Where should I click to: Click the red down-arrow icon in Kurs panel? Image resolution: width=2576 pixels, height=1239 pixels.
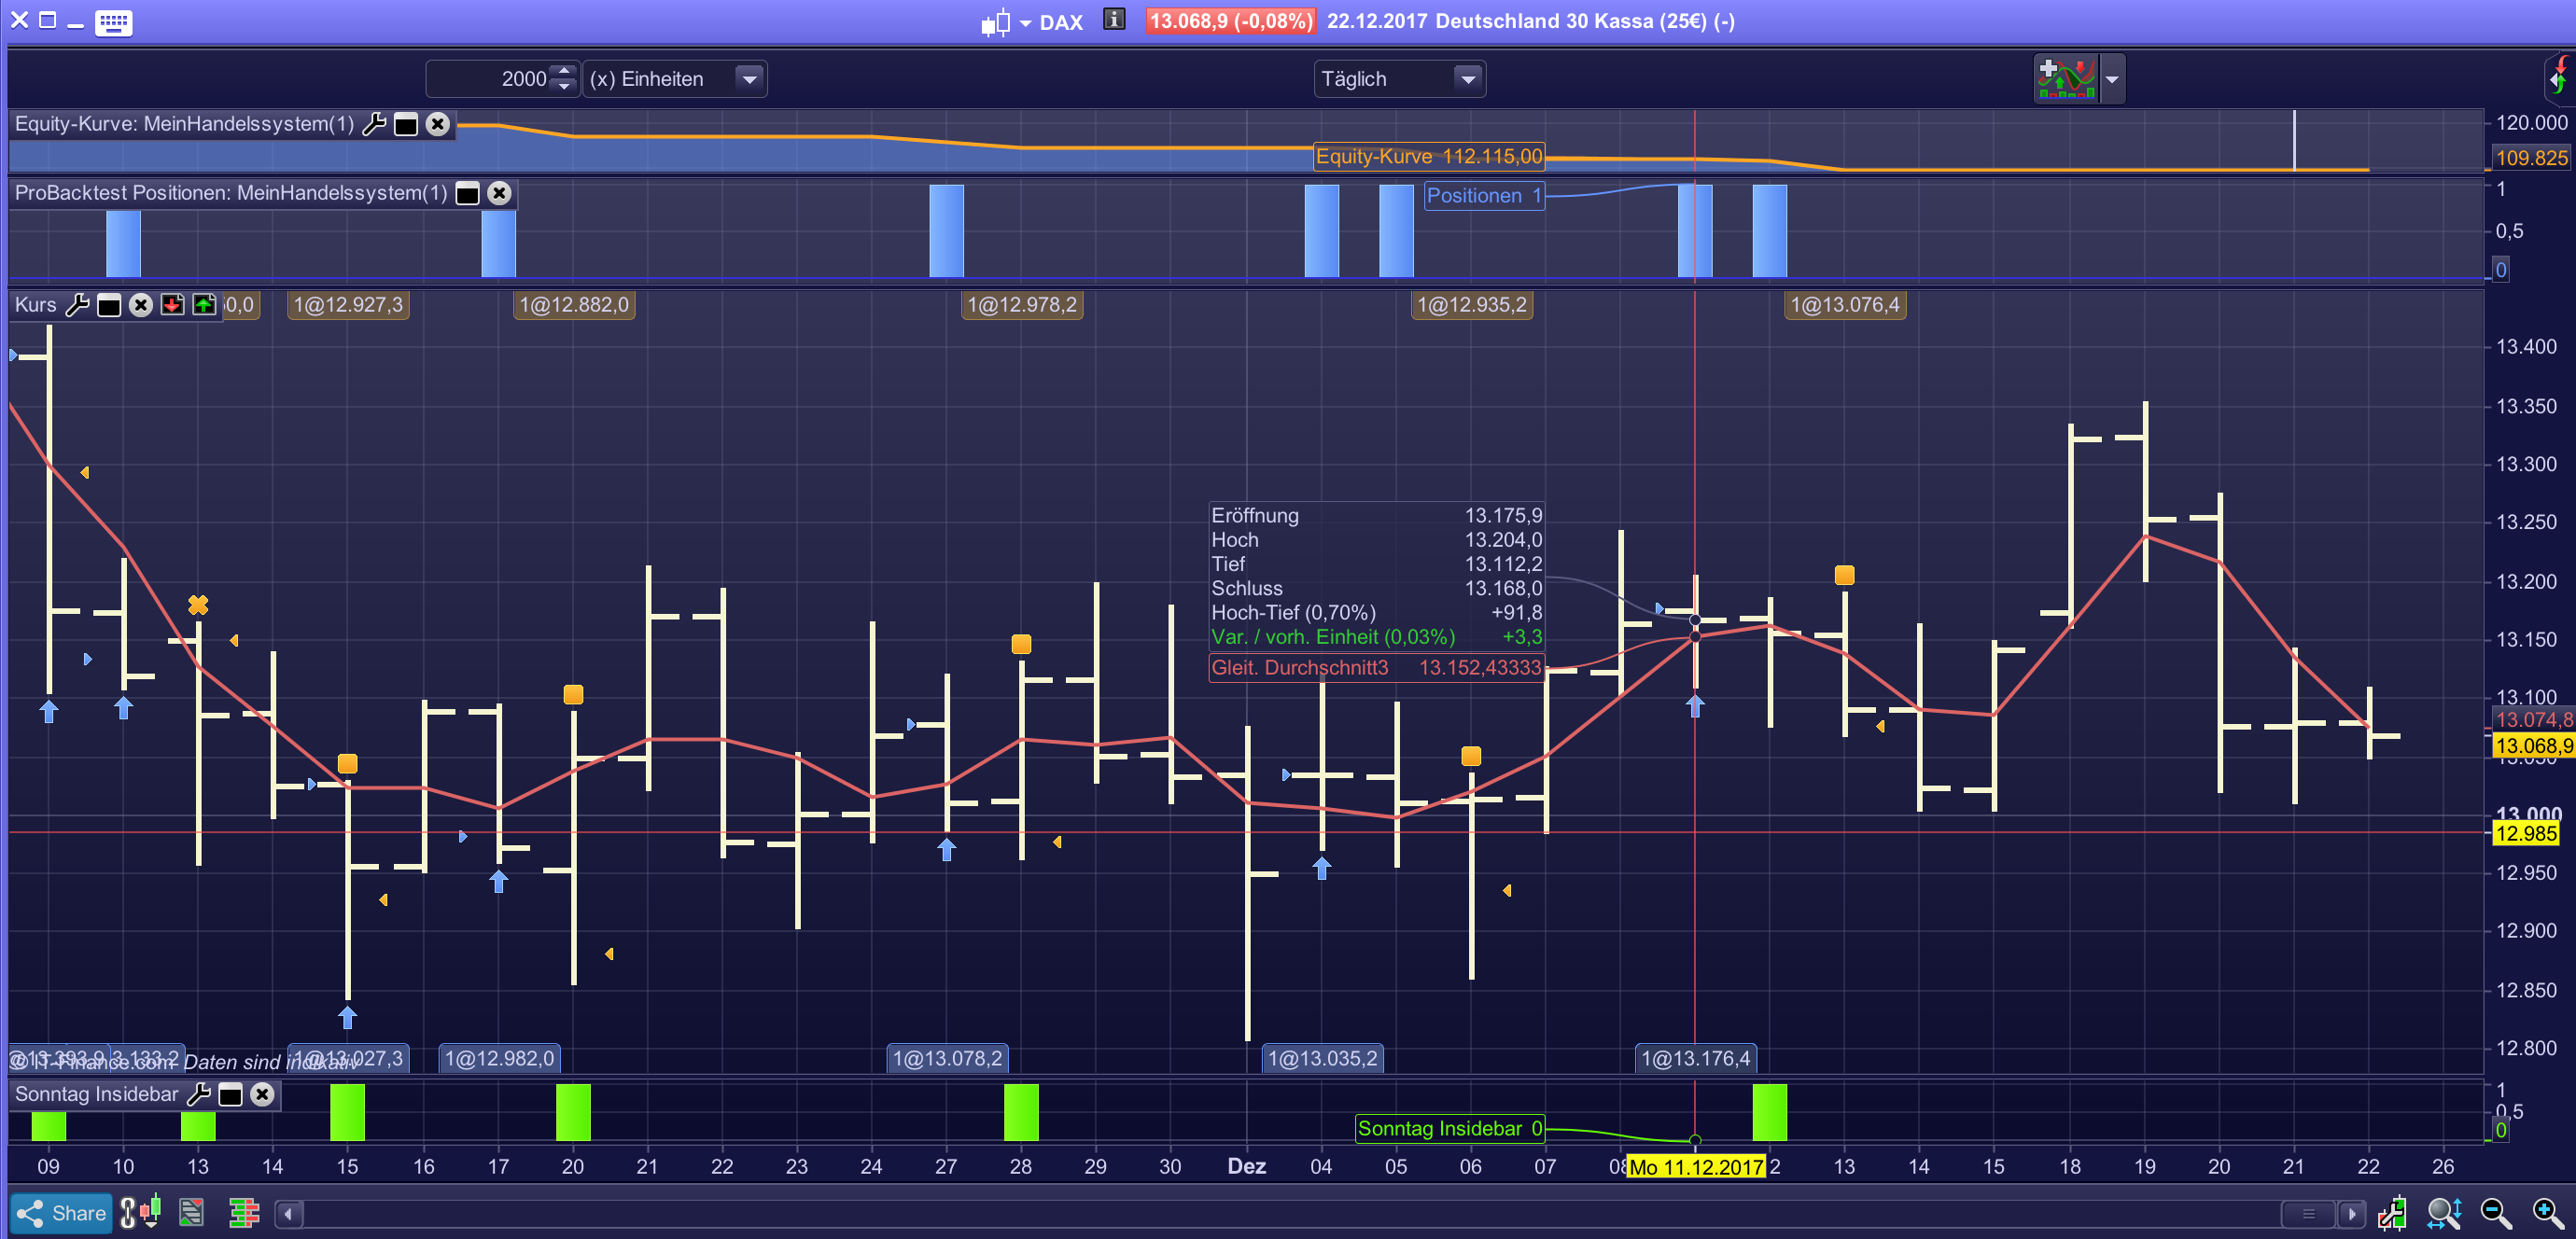[172, 305]
